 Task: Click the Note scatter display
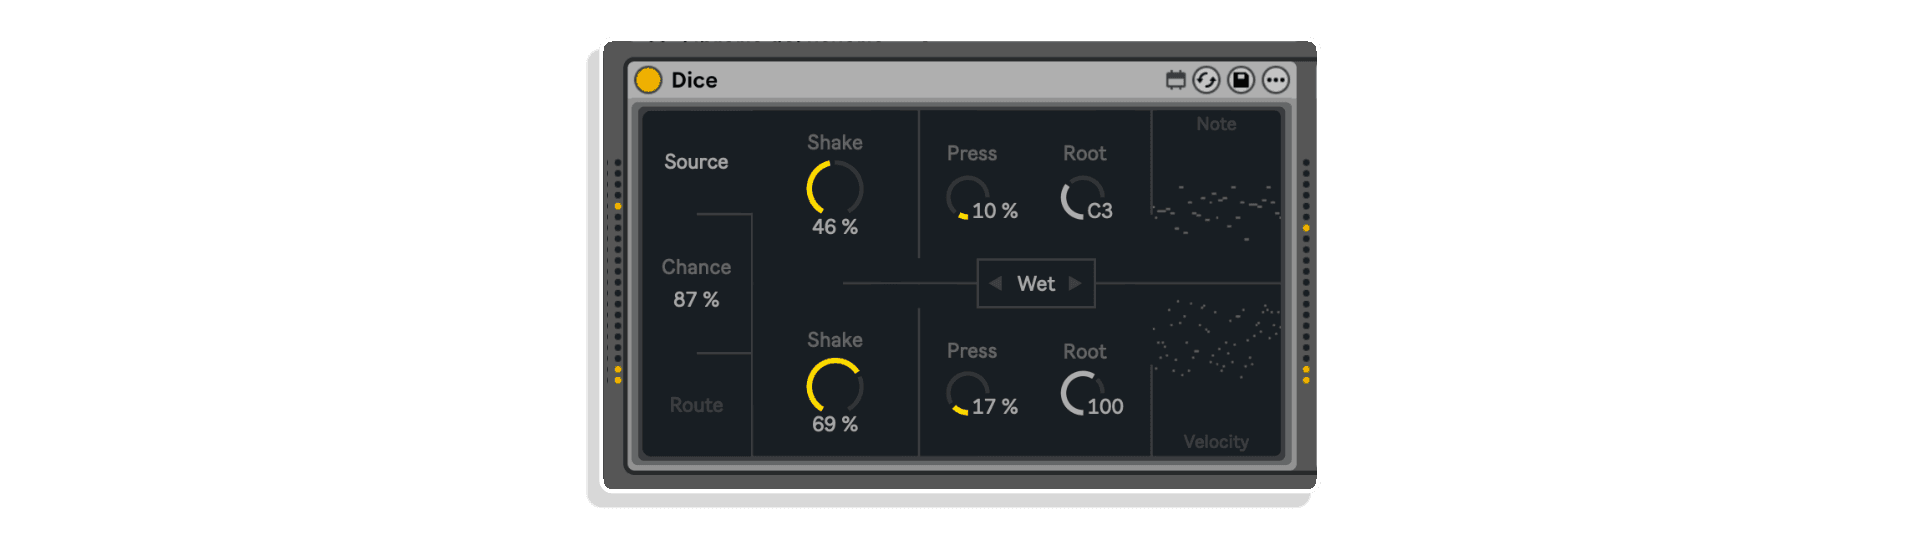(x=1216, y=212)
